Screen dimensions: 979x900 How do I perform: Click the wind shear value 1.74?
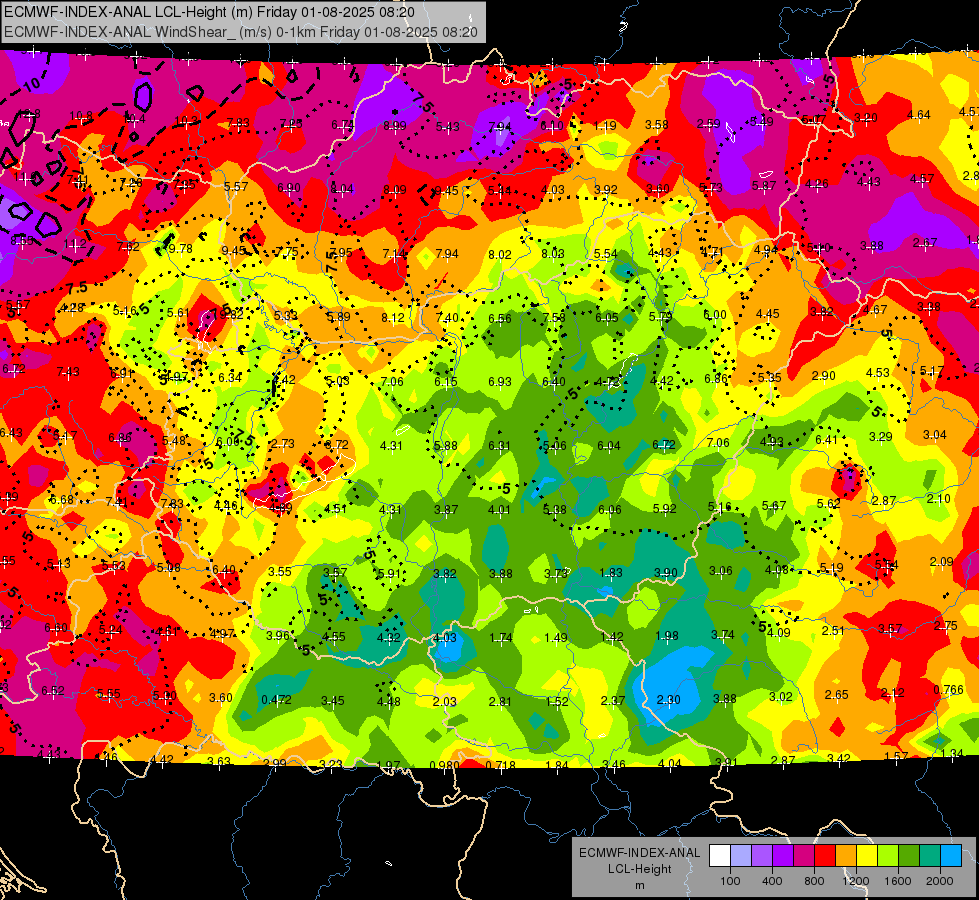pyautogui.click(x=501, y=638)
